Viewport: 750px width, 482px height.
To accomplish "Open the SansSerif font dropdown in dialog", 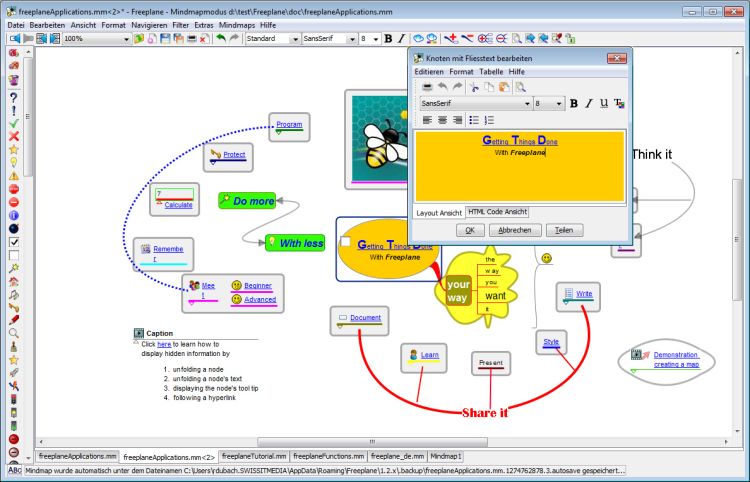I will click(527, 103).
